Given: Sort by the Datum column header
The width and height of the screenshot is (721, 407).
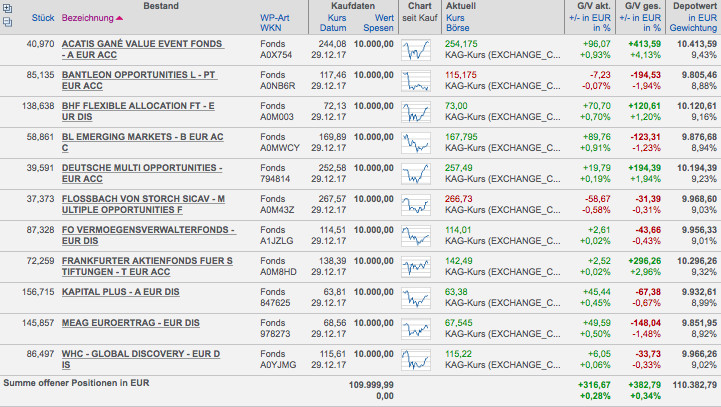Looking at the screenshot, I should 333,28.
